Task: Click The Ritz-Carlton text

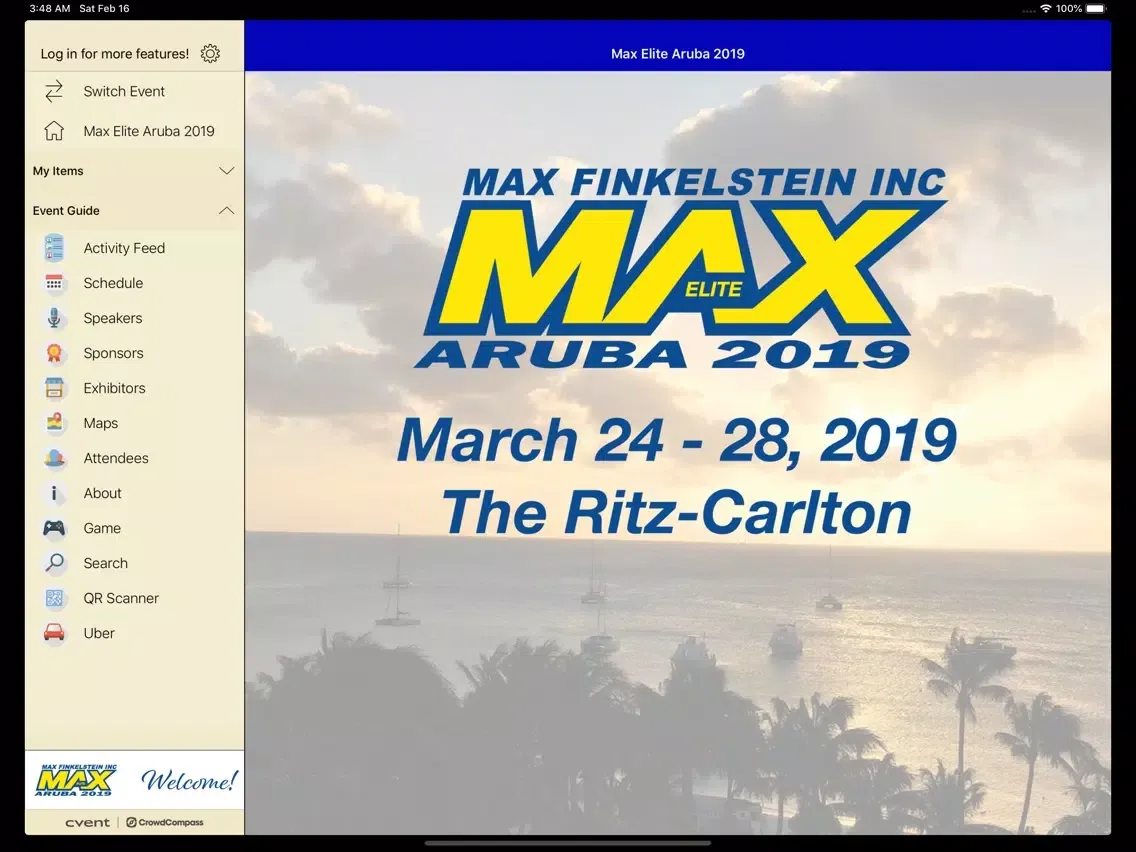Action: tap(676, 512)
